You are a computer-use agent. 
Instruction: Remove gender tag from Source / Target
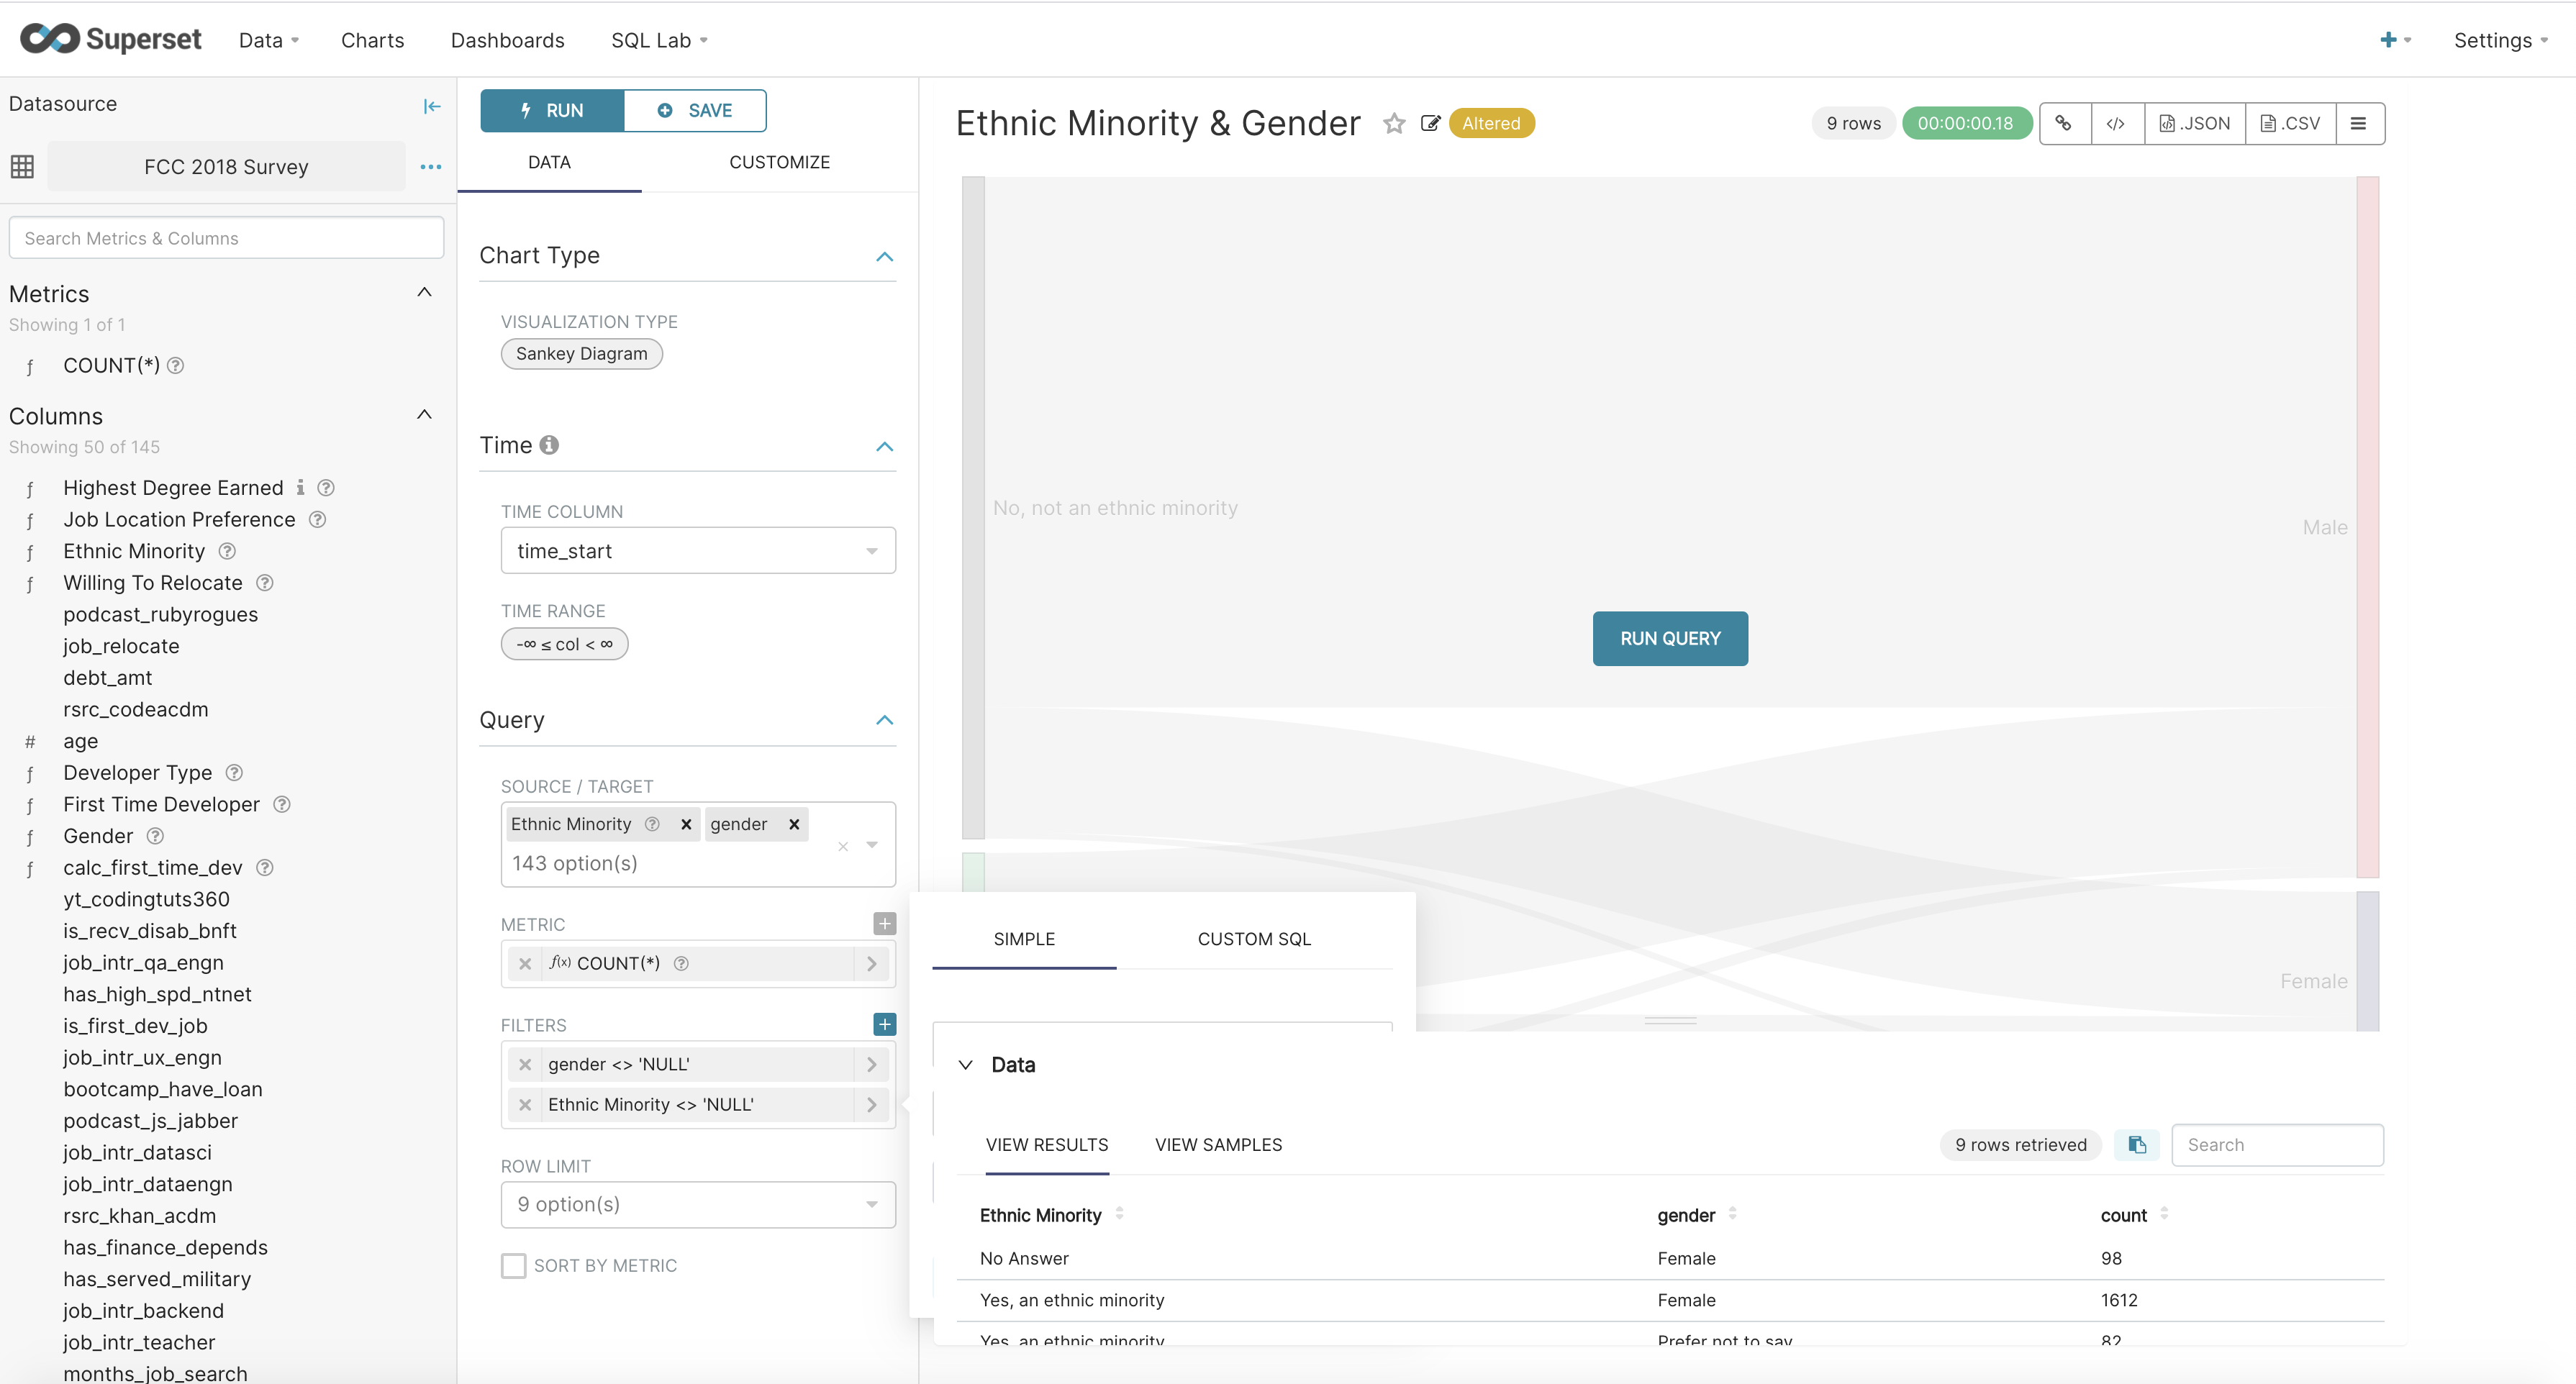[794, 824]
